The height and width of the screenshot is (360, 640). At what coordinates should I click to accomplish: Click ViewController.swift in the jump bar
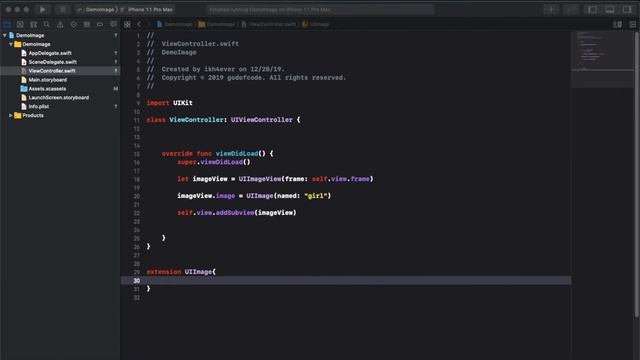click(269, 24)
